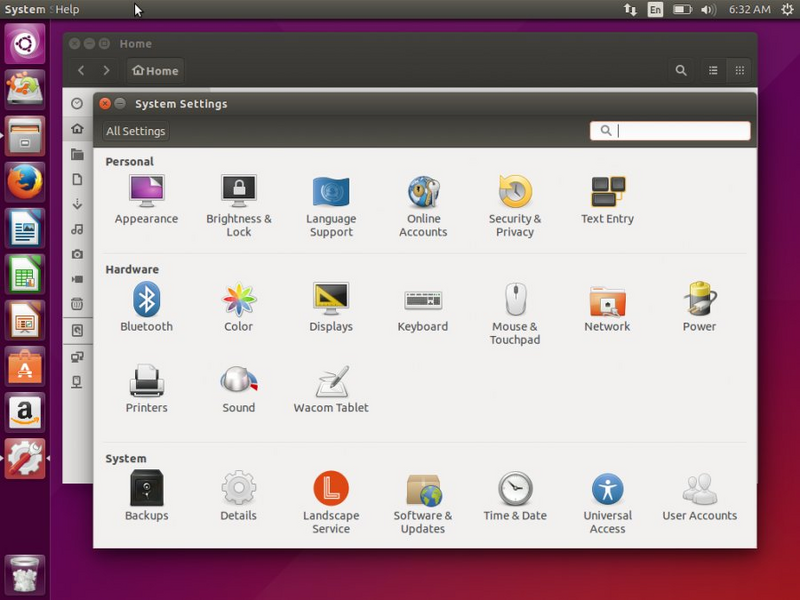
Task: Open Universal Access settings
Action: [x=607, y=491]
